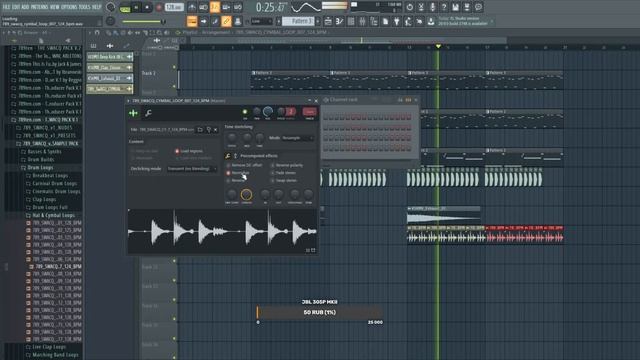Image resolution: width=640 pixels, height=360 pixels.
Task: Open the ADD menu
Action: (x=25, y=7)
